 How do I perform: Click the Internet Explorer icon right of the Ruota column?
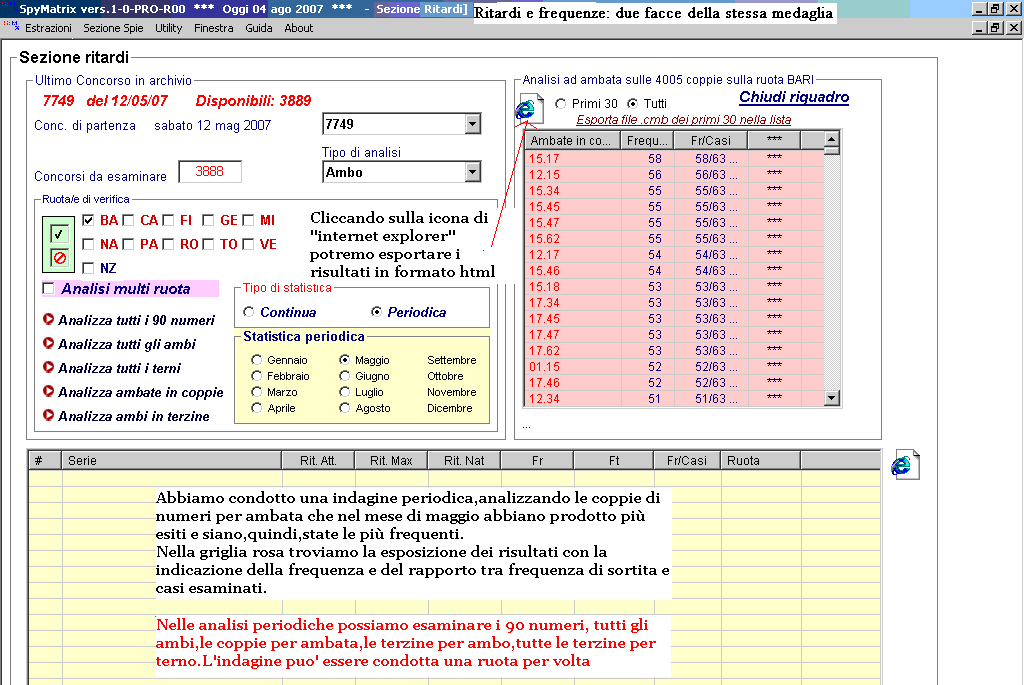pos(905,464)
